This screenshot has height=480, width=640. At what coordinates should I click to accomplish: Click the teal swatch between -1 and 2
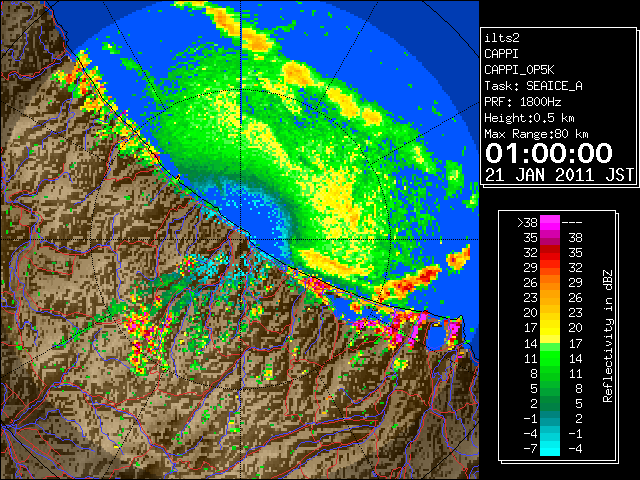click(550, 418)
